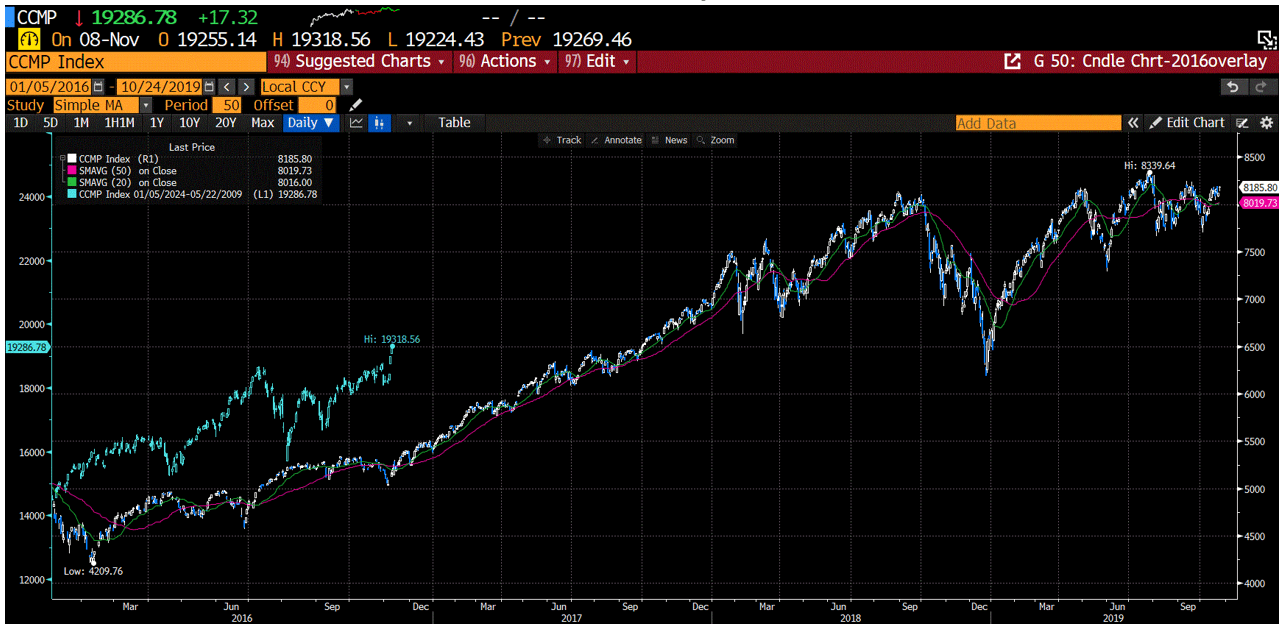The height and width of the screenshot is (635, 1286).
Task: Select the line chart type icon
Action: [356, 122]
